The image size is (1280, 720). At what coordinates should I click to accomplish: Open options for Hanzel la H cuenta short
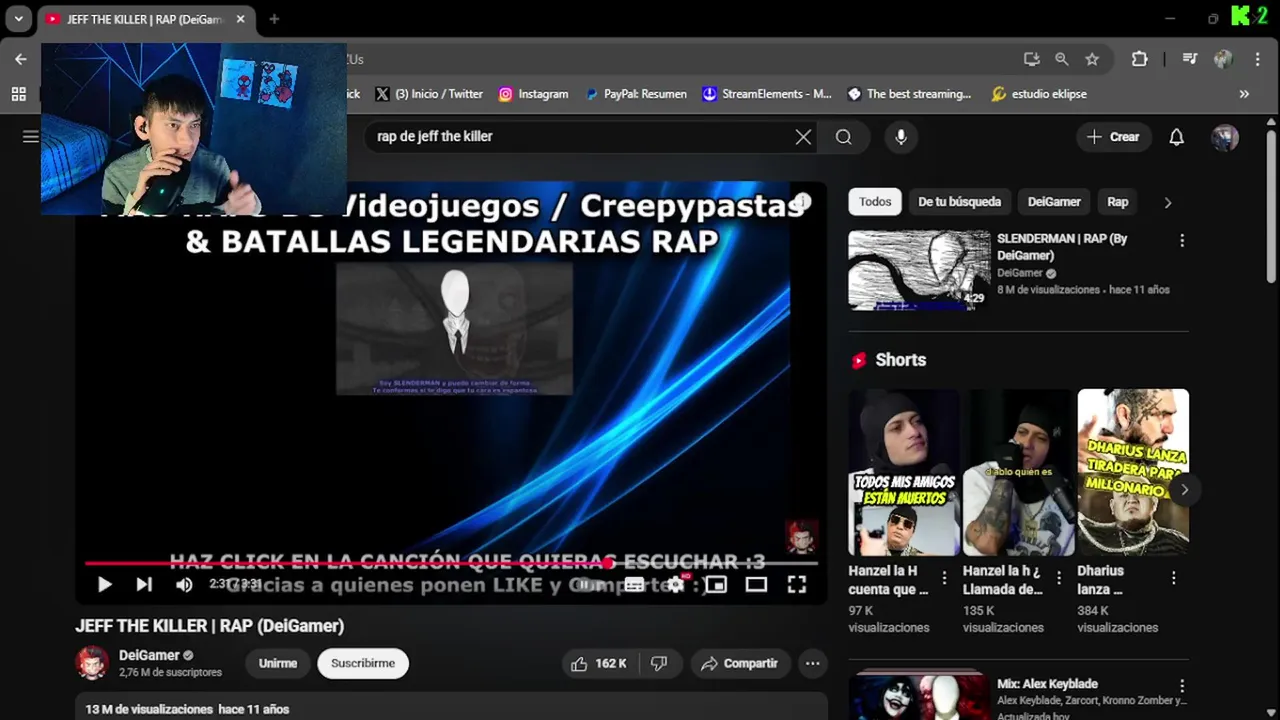(944, 578)
